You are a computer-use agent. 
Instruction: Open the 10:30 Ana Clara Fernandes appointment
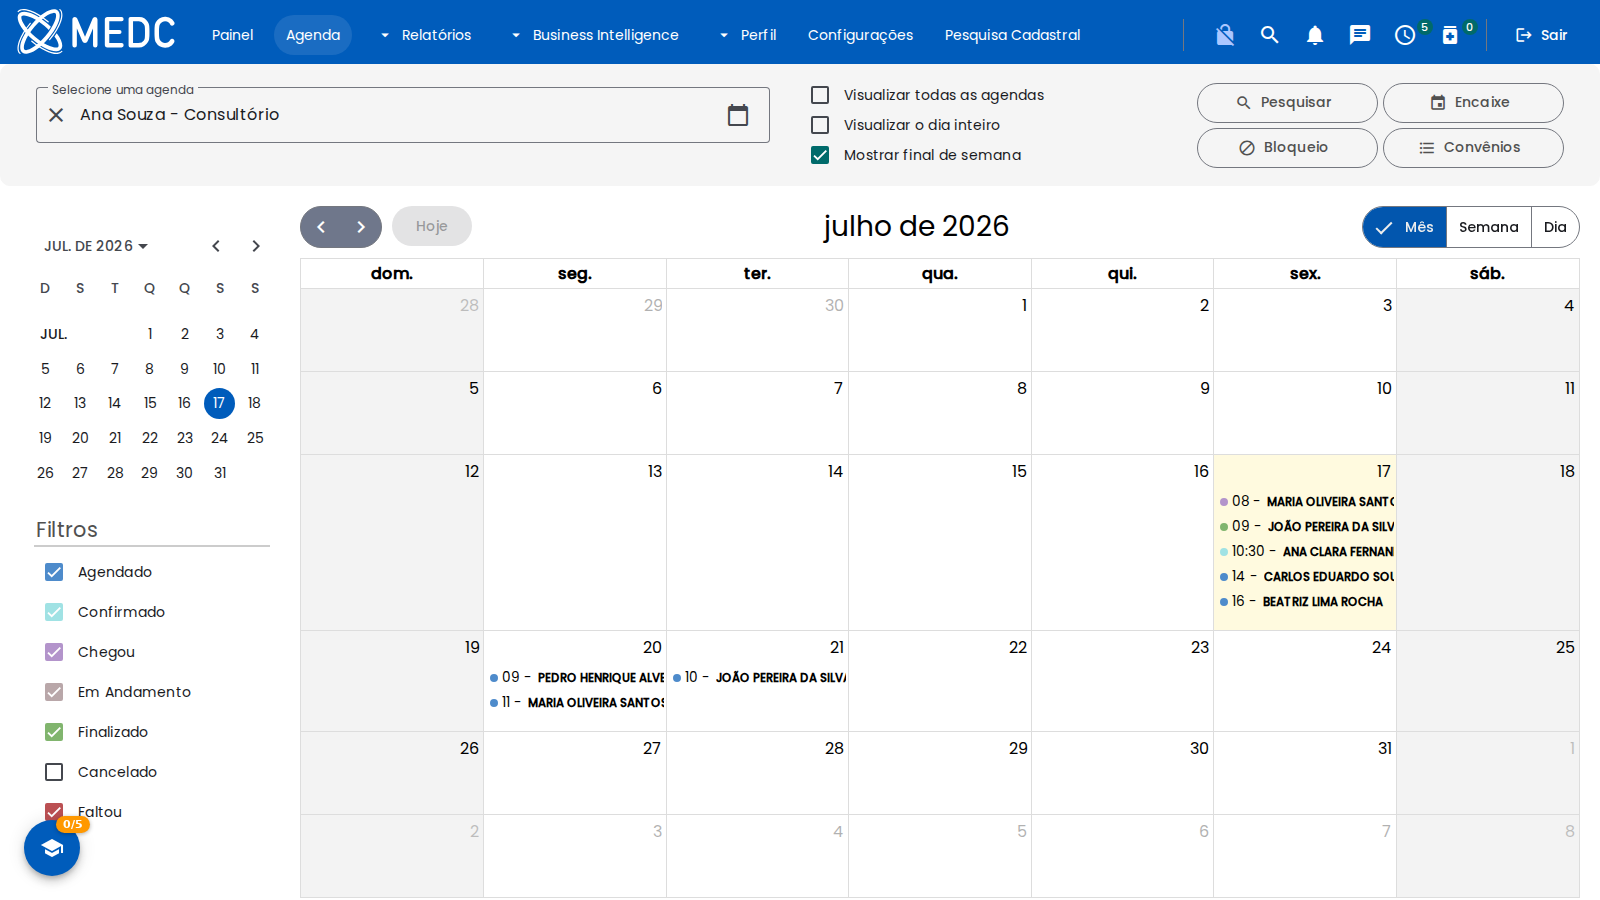1305,551
